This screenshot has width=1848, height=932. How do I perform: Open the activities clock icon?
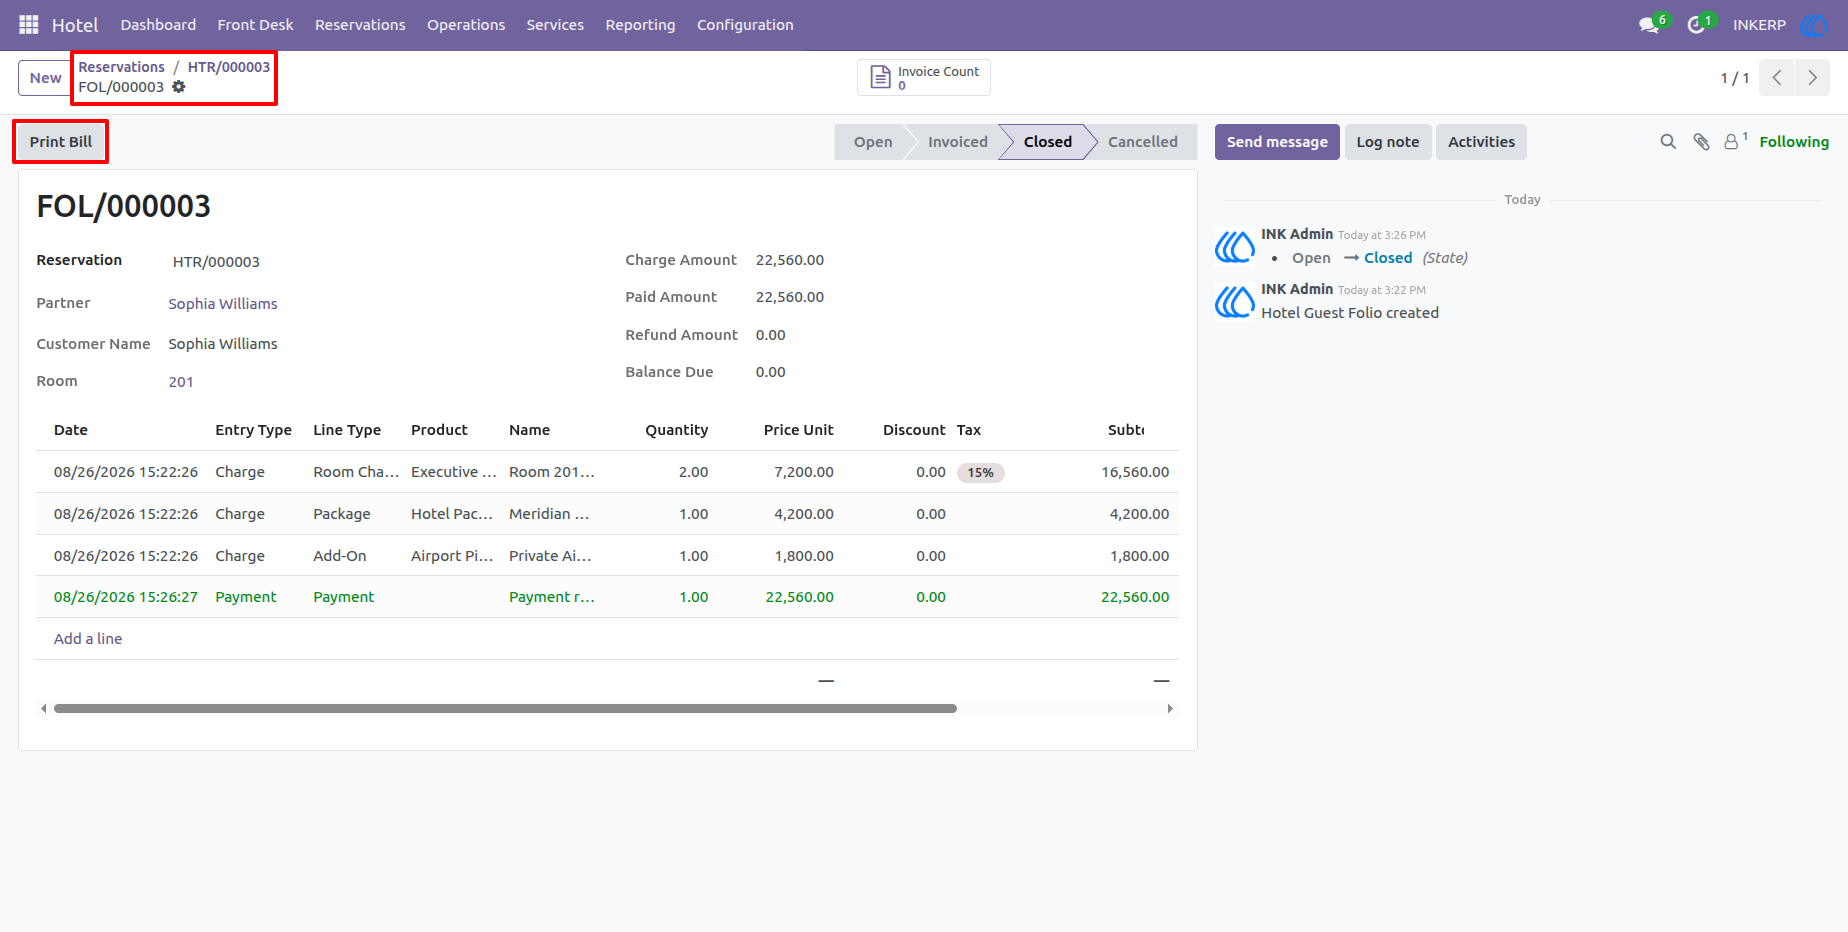(1696, 25)
